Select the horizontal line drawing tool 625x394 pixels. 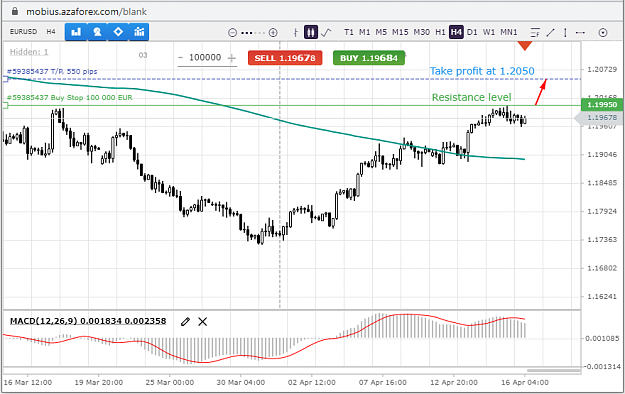click(580, 32)
